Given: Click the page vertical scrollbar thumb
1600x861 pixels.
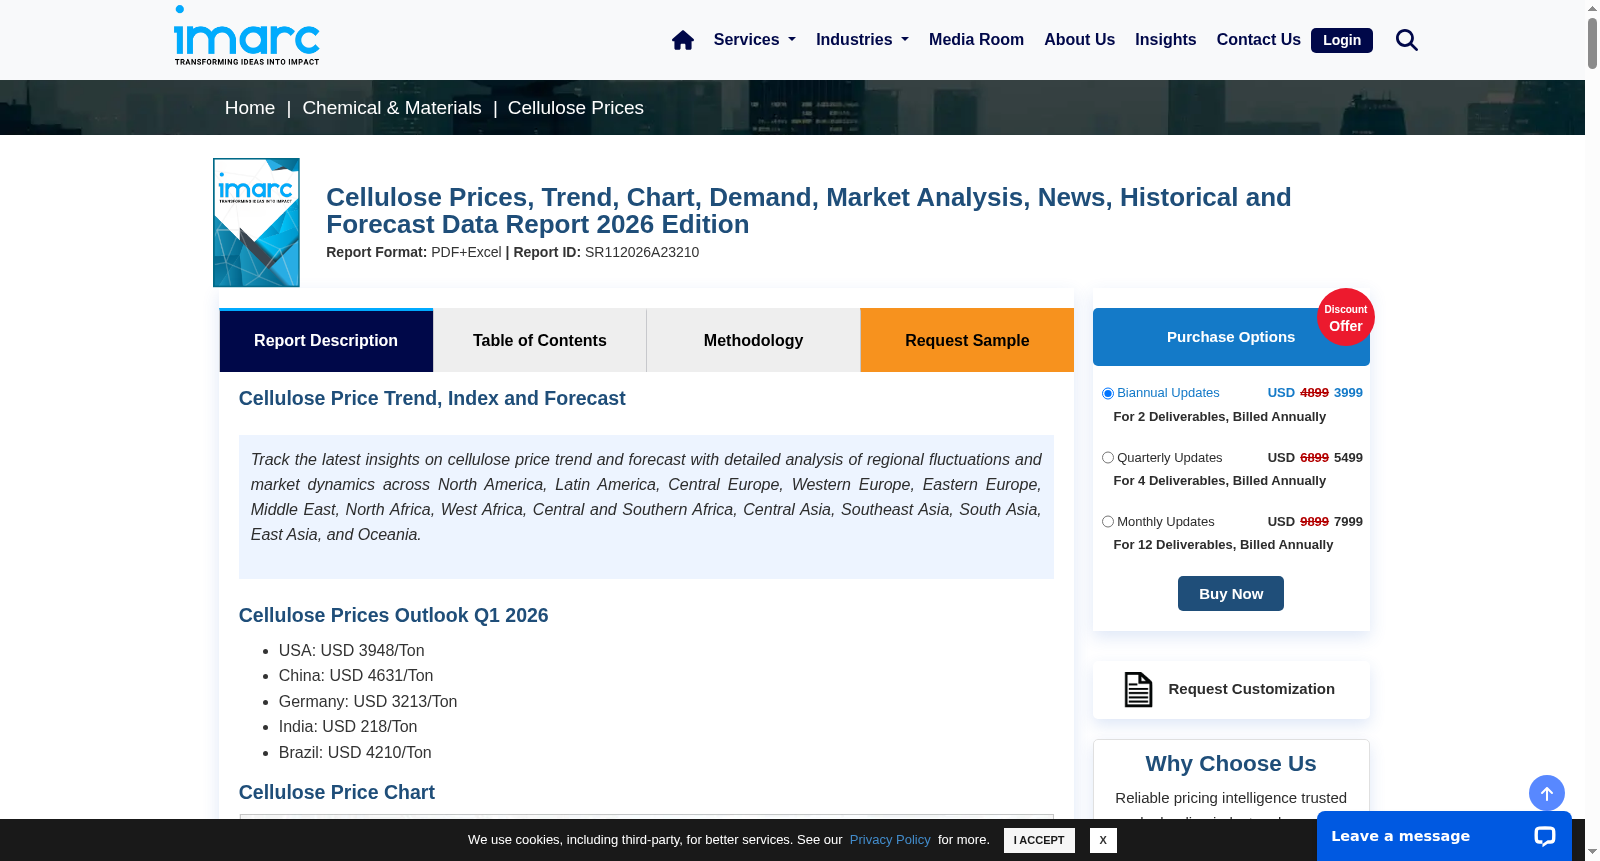Looking at the screenshot, I should click(1592, 44).
